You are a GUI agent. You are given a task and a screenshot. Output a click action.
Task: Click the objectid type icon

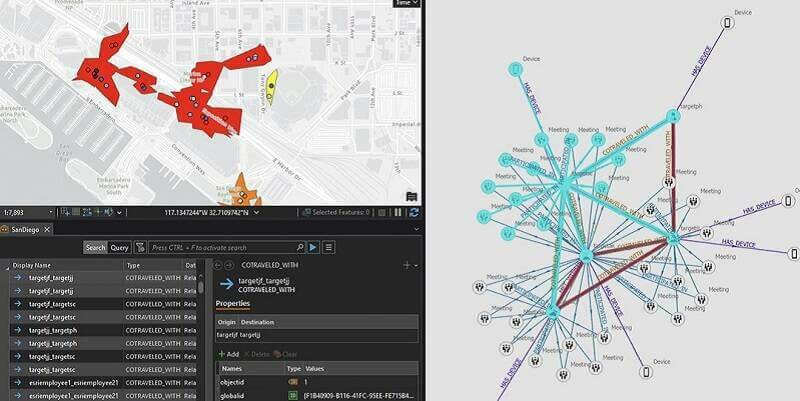pos(293,382)
